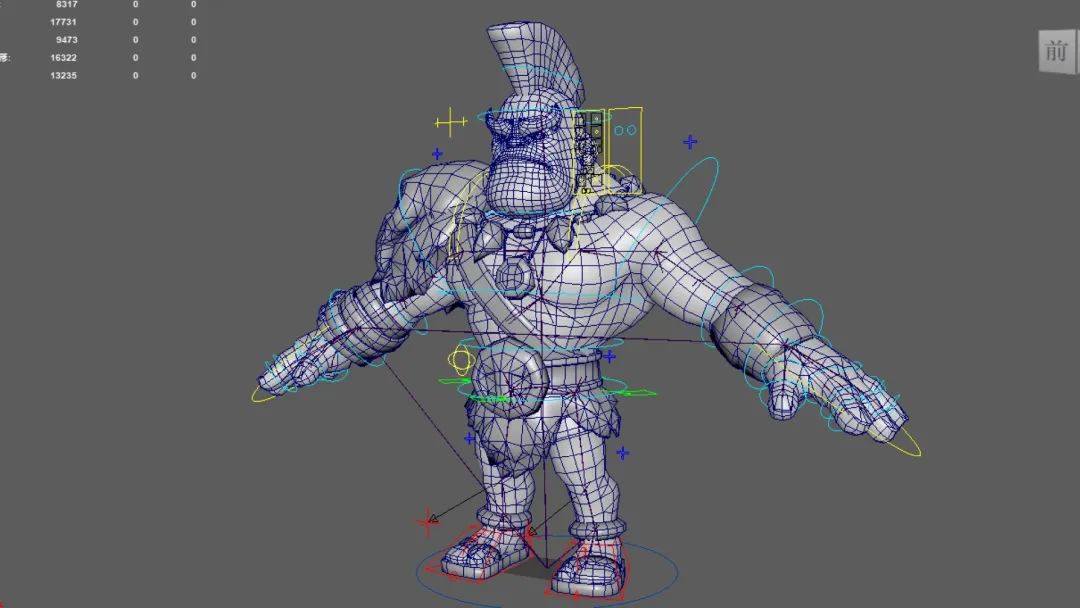Screen dimensions: 1080x608
Task: Click the poly count value 8317
Action: pos(66,4)
